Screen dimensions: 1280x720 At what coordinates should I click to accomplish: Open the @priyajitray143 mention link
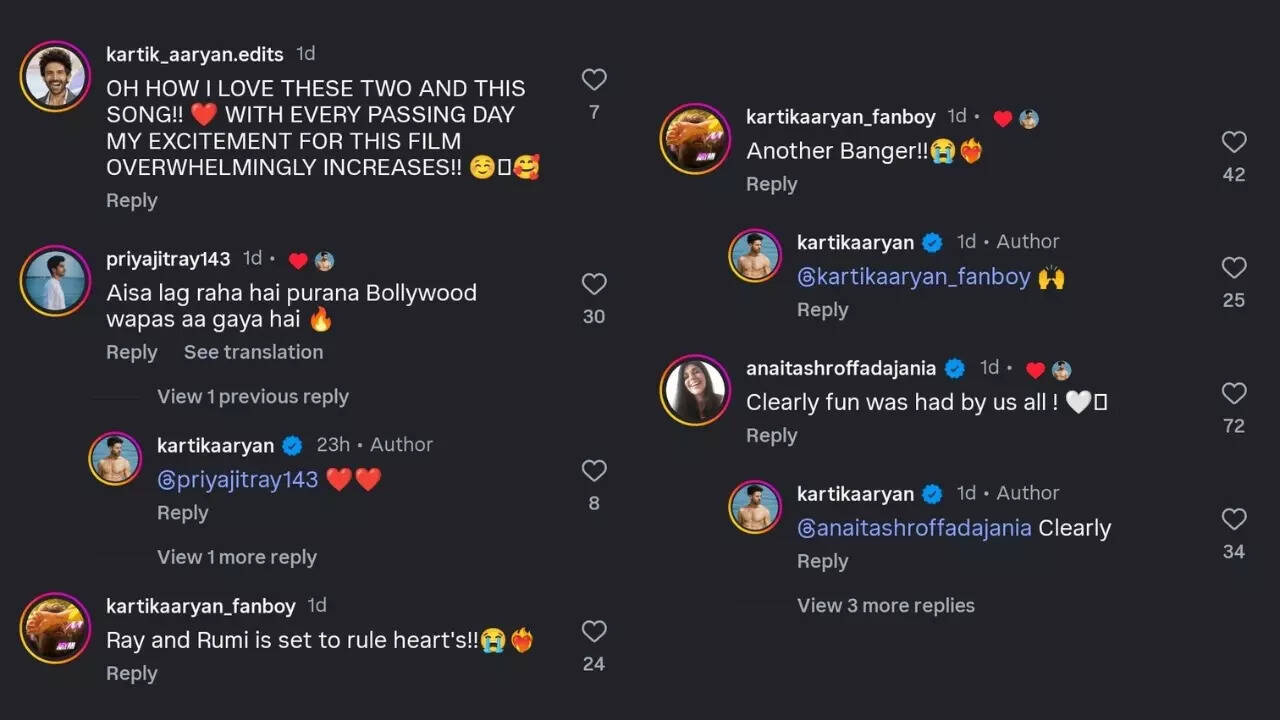pos(239,480)
